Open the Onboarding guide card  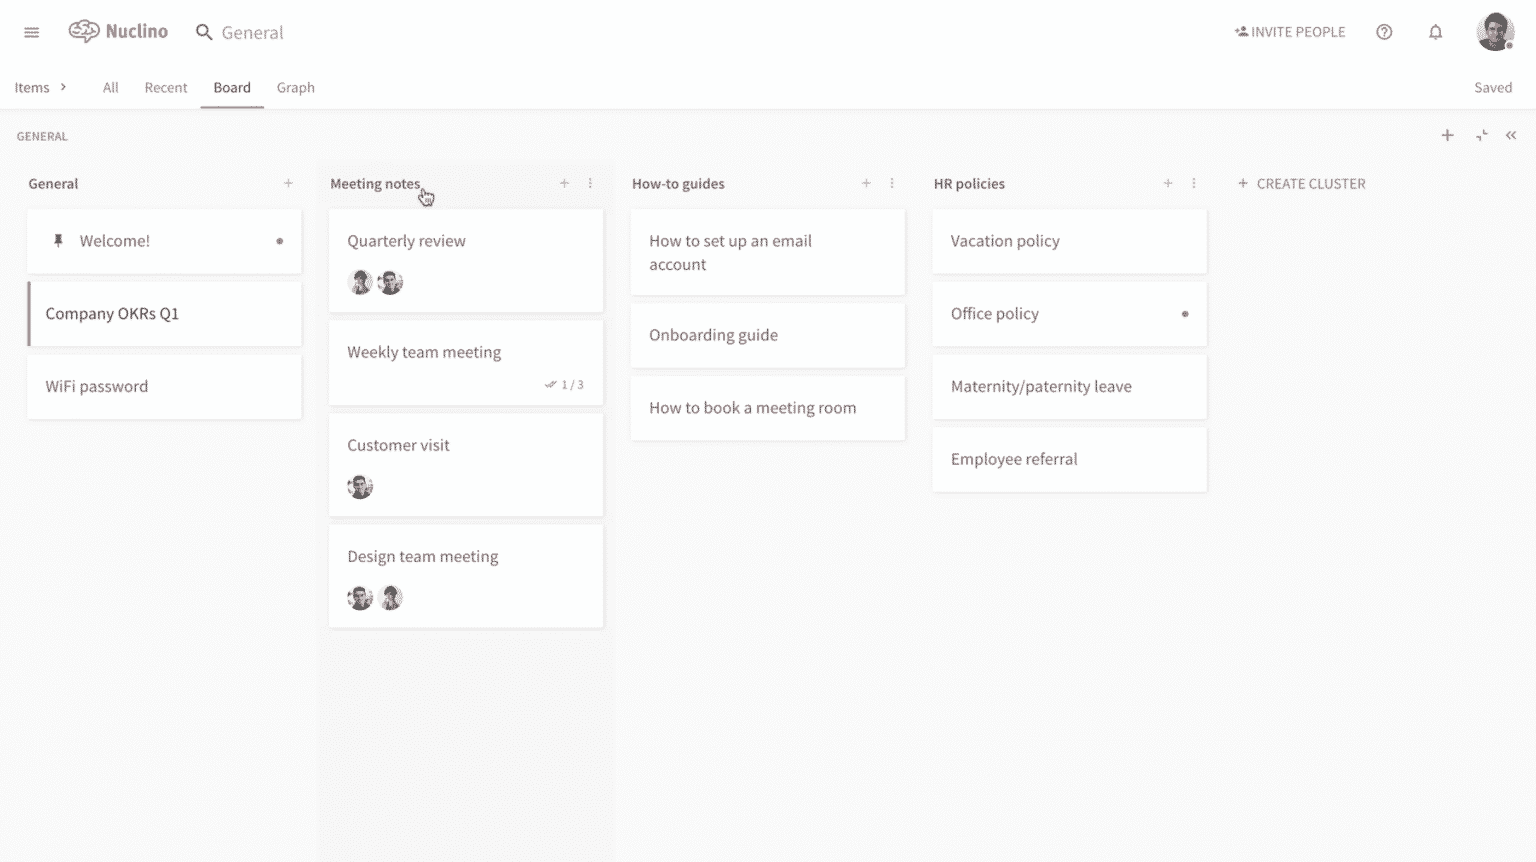click(x=768, y=335)
